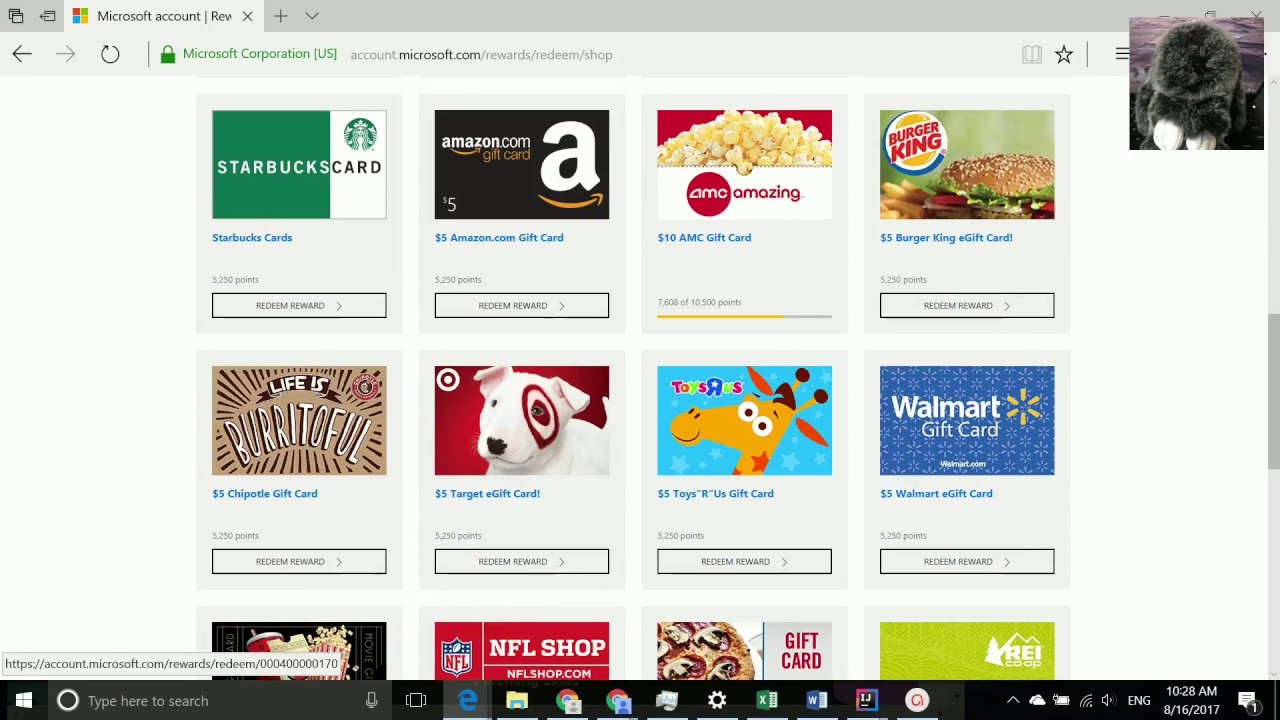1280x720 pixels.
Task: Redeem the Starbucks Cards reward
Action: 299,305
